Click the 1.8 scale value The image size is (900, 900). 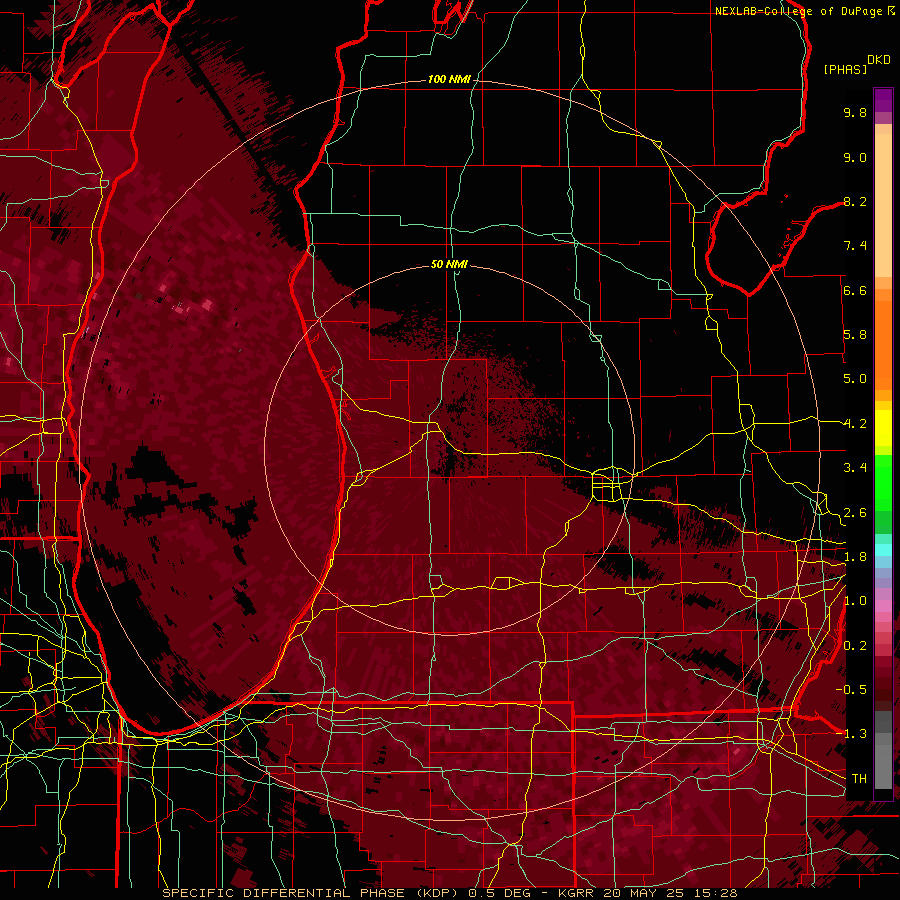tap(855, 557)
